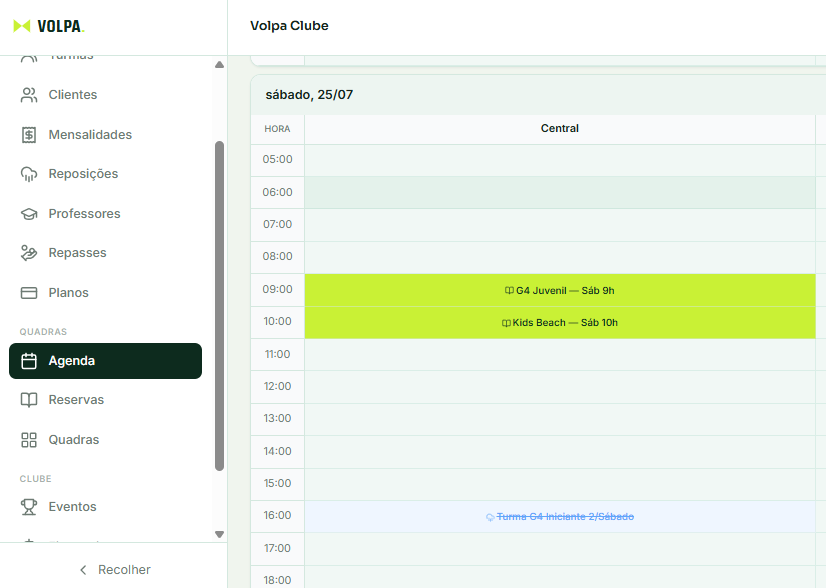The width and height of the screenshot is (826, 588).
Task: Click the Eventos trophy icon
Action: [29, 507]
